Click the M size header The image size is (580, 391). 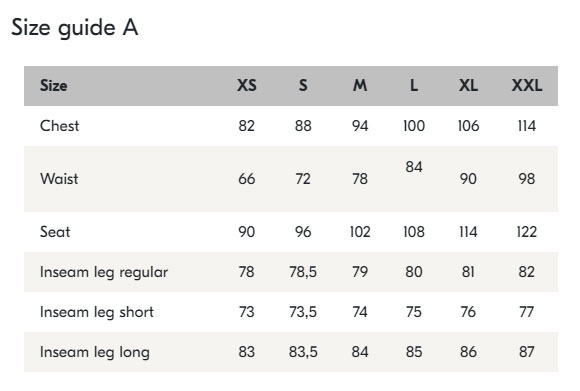tap(360, 86)
